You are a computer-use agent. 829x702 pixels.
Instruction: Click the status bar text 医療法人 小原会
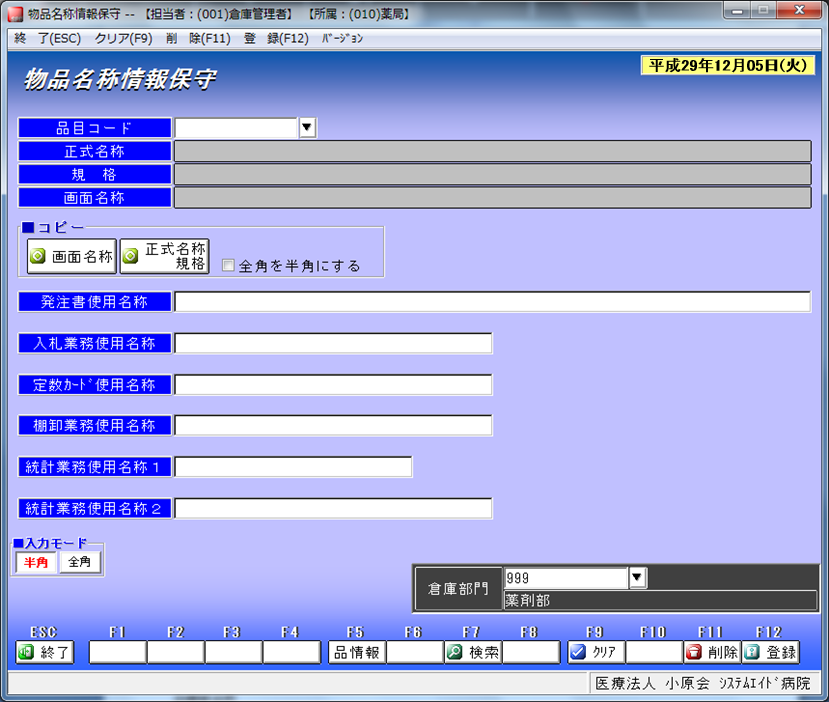[652, 683]
